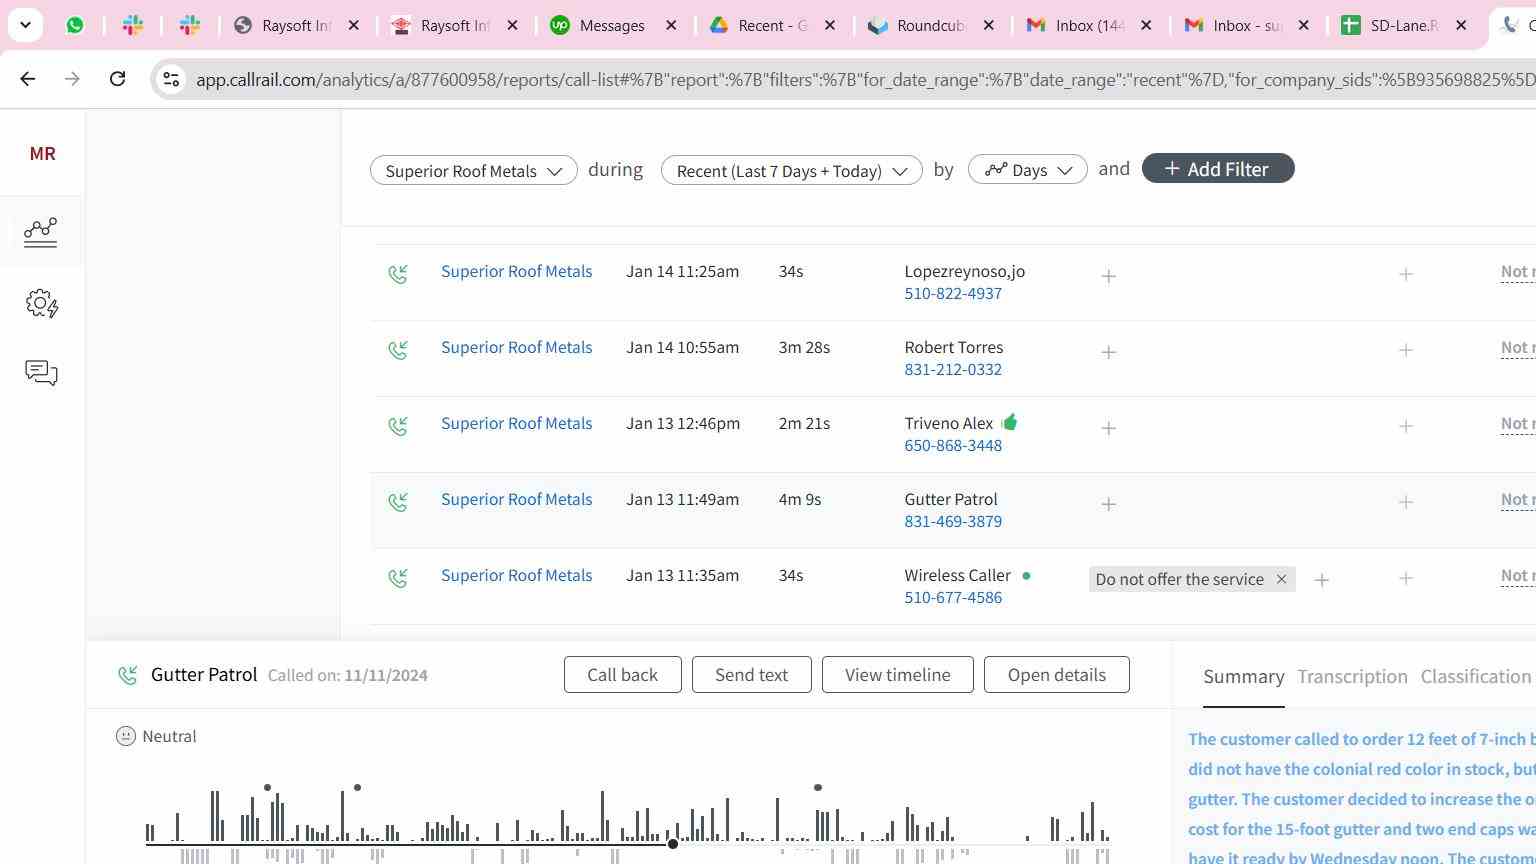Click green thumbs-up icon next to Triveno Alex
This screenshot has width=1536, height=864.
(1009, 422)
